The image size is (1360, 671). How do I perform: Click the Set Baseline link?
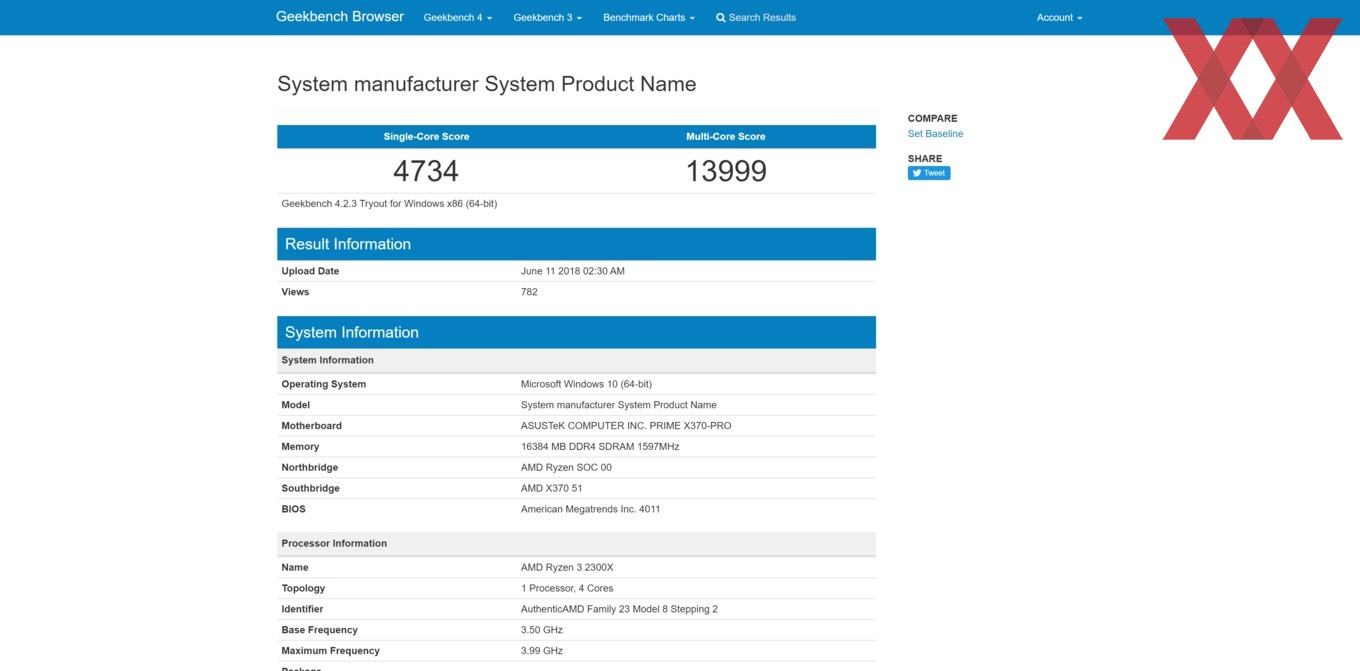[936, 134]
